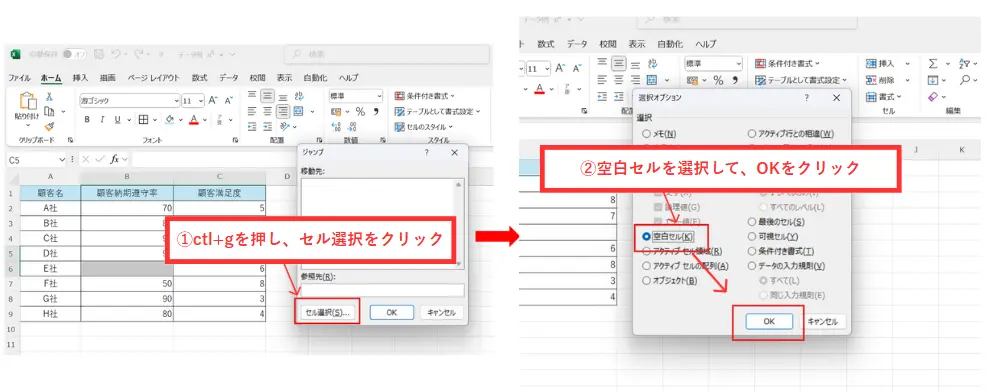
Task: Select the 空白セル(K) radio button
Action: click(x=647, y=236)
